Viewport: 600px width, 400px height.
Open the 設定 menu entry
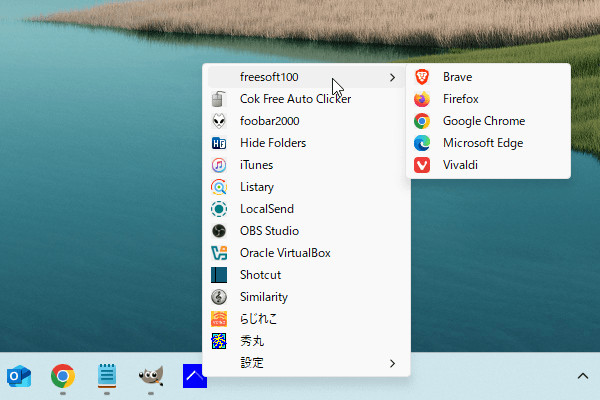click(306, 363)
